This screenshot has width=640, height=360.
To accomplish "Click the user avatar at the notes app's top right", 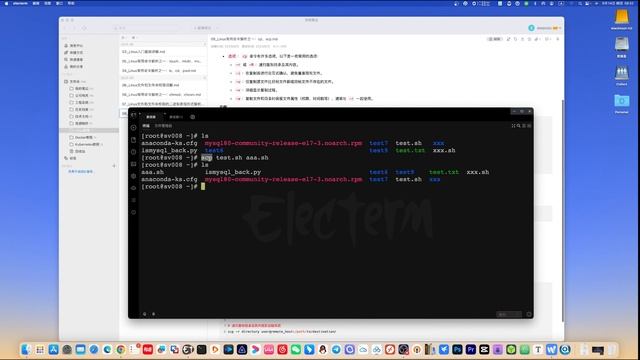I will tap(531, 28).
